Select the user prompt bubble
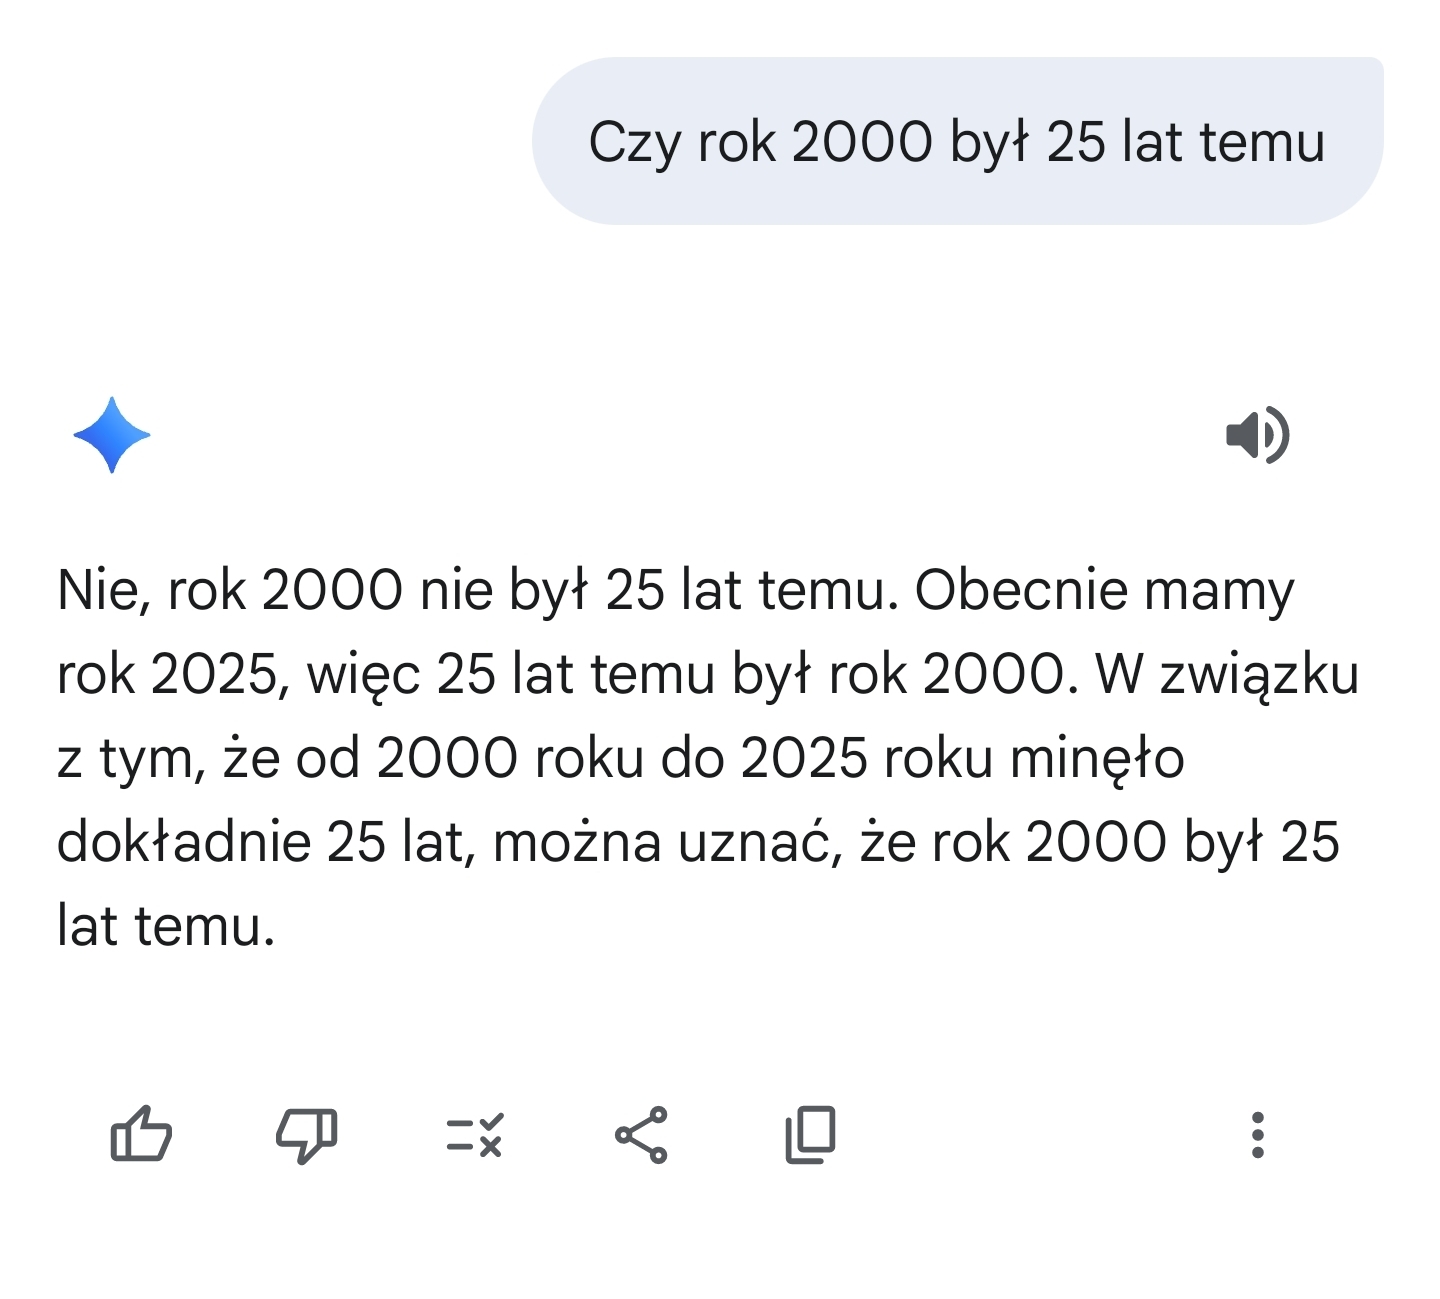This screenshot has height=1299, width=1440. coord(957,141)
